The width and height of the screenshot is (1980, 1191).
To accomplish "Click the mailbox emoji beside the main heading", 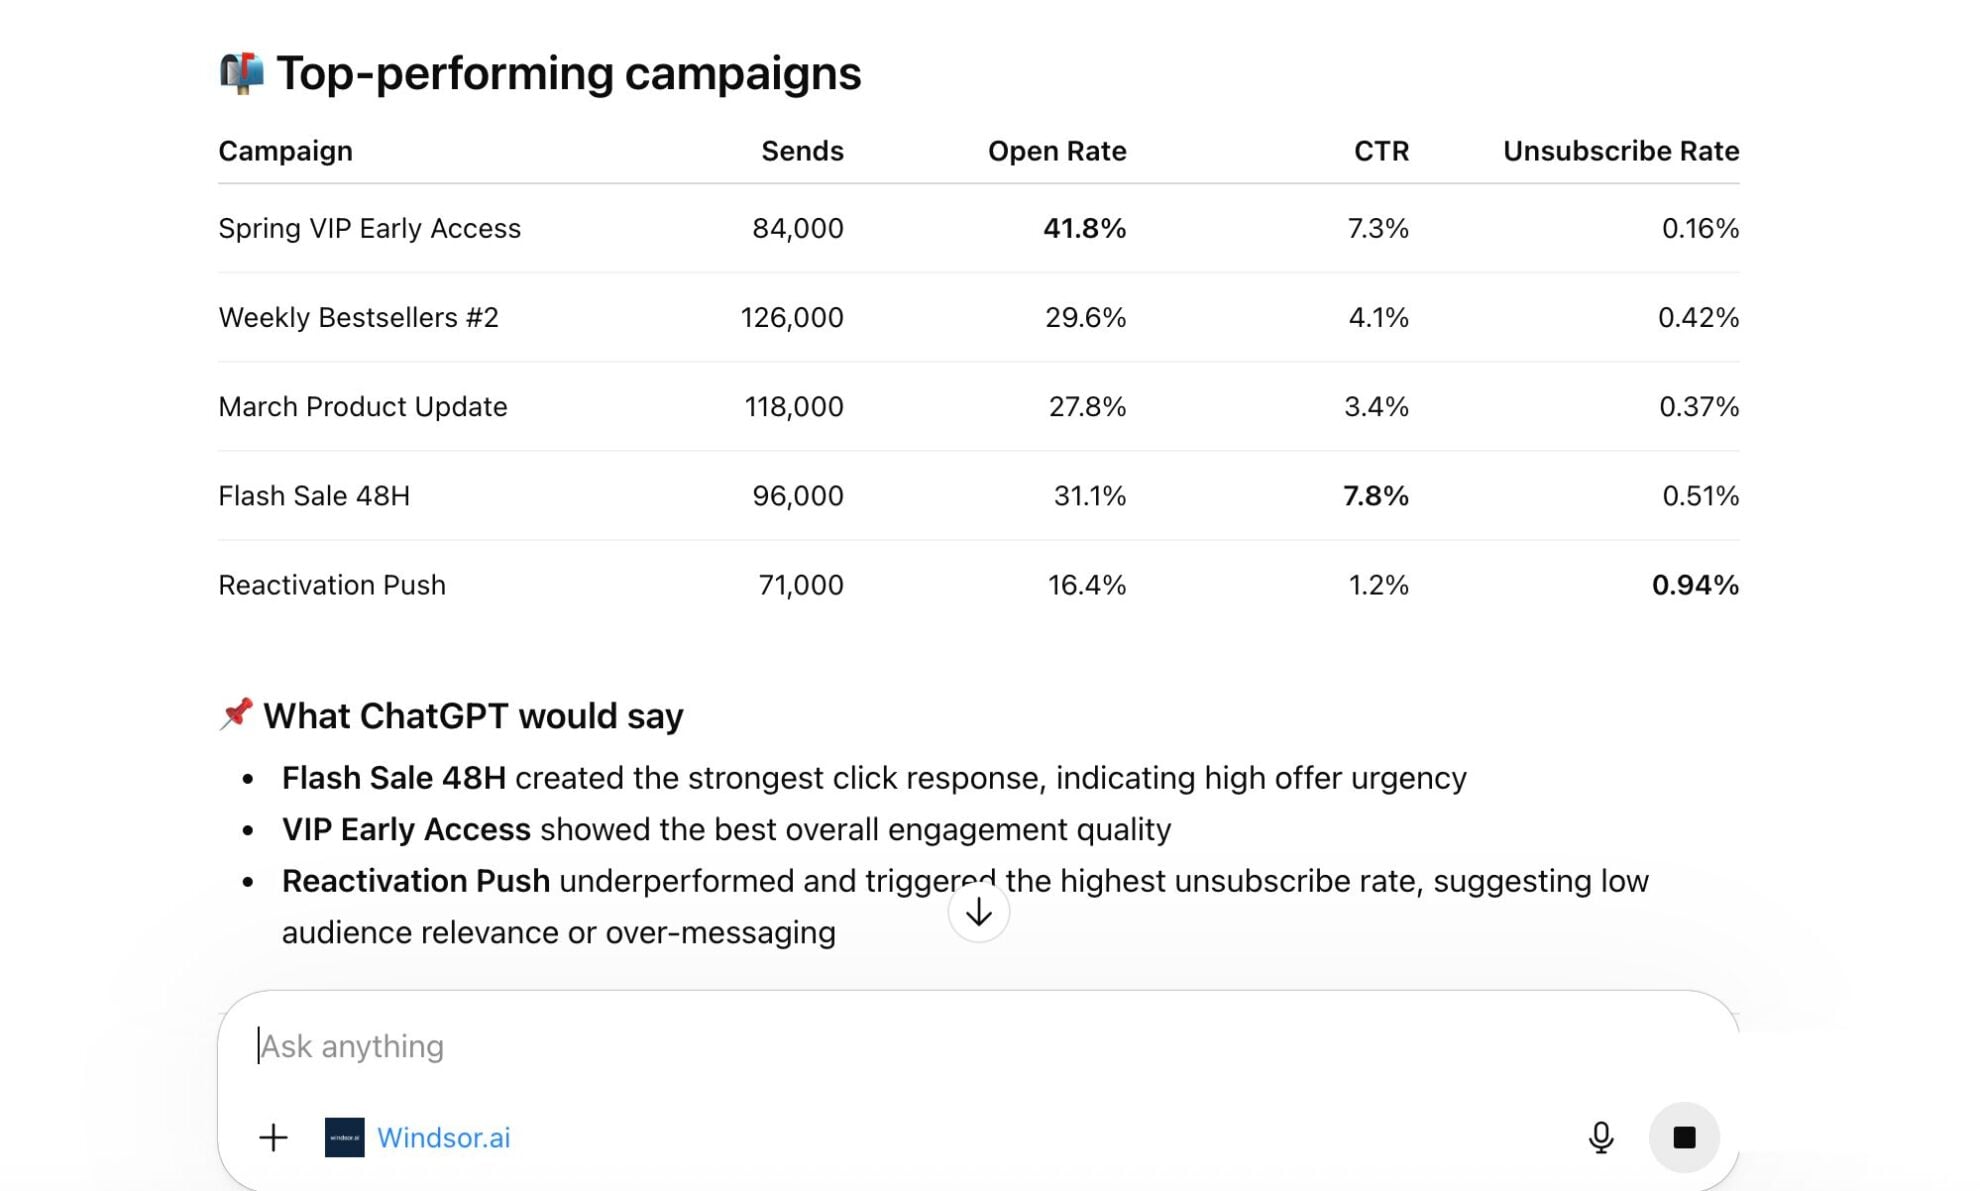I will coord(239,72).
